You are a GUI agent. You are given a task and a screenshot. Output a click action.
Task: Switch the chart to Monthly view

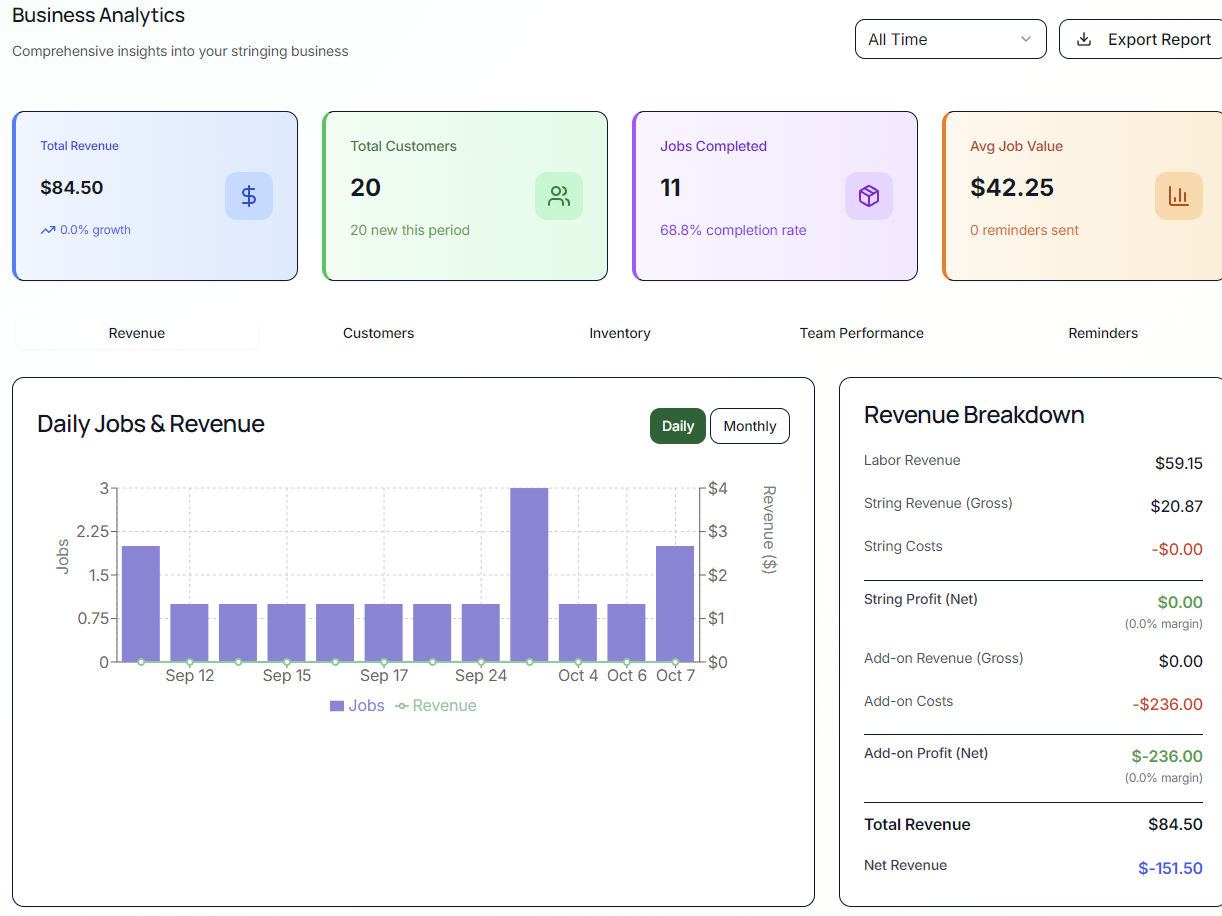point(749,426)
